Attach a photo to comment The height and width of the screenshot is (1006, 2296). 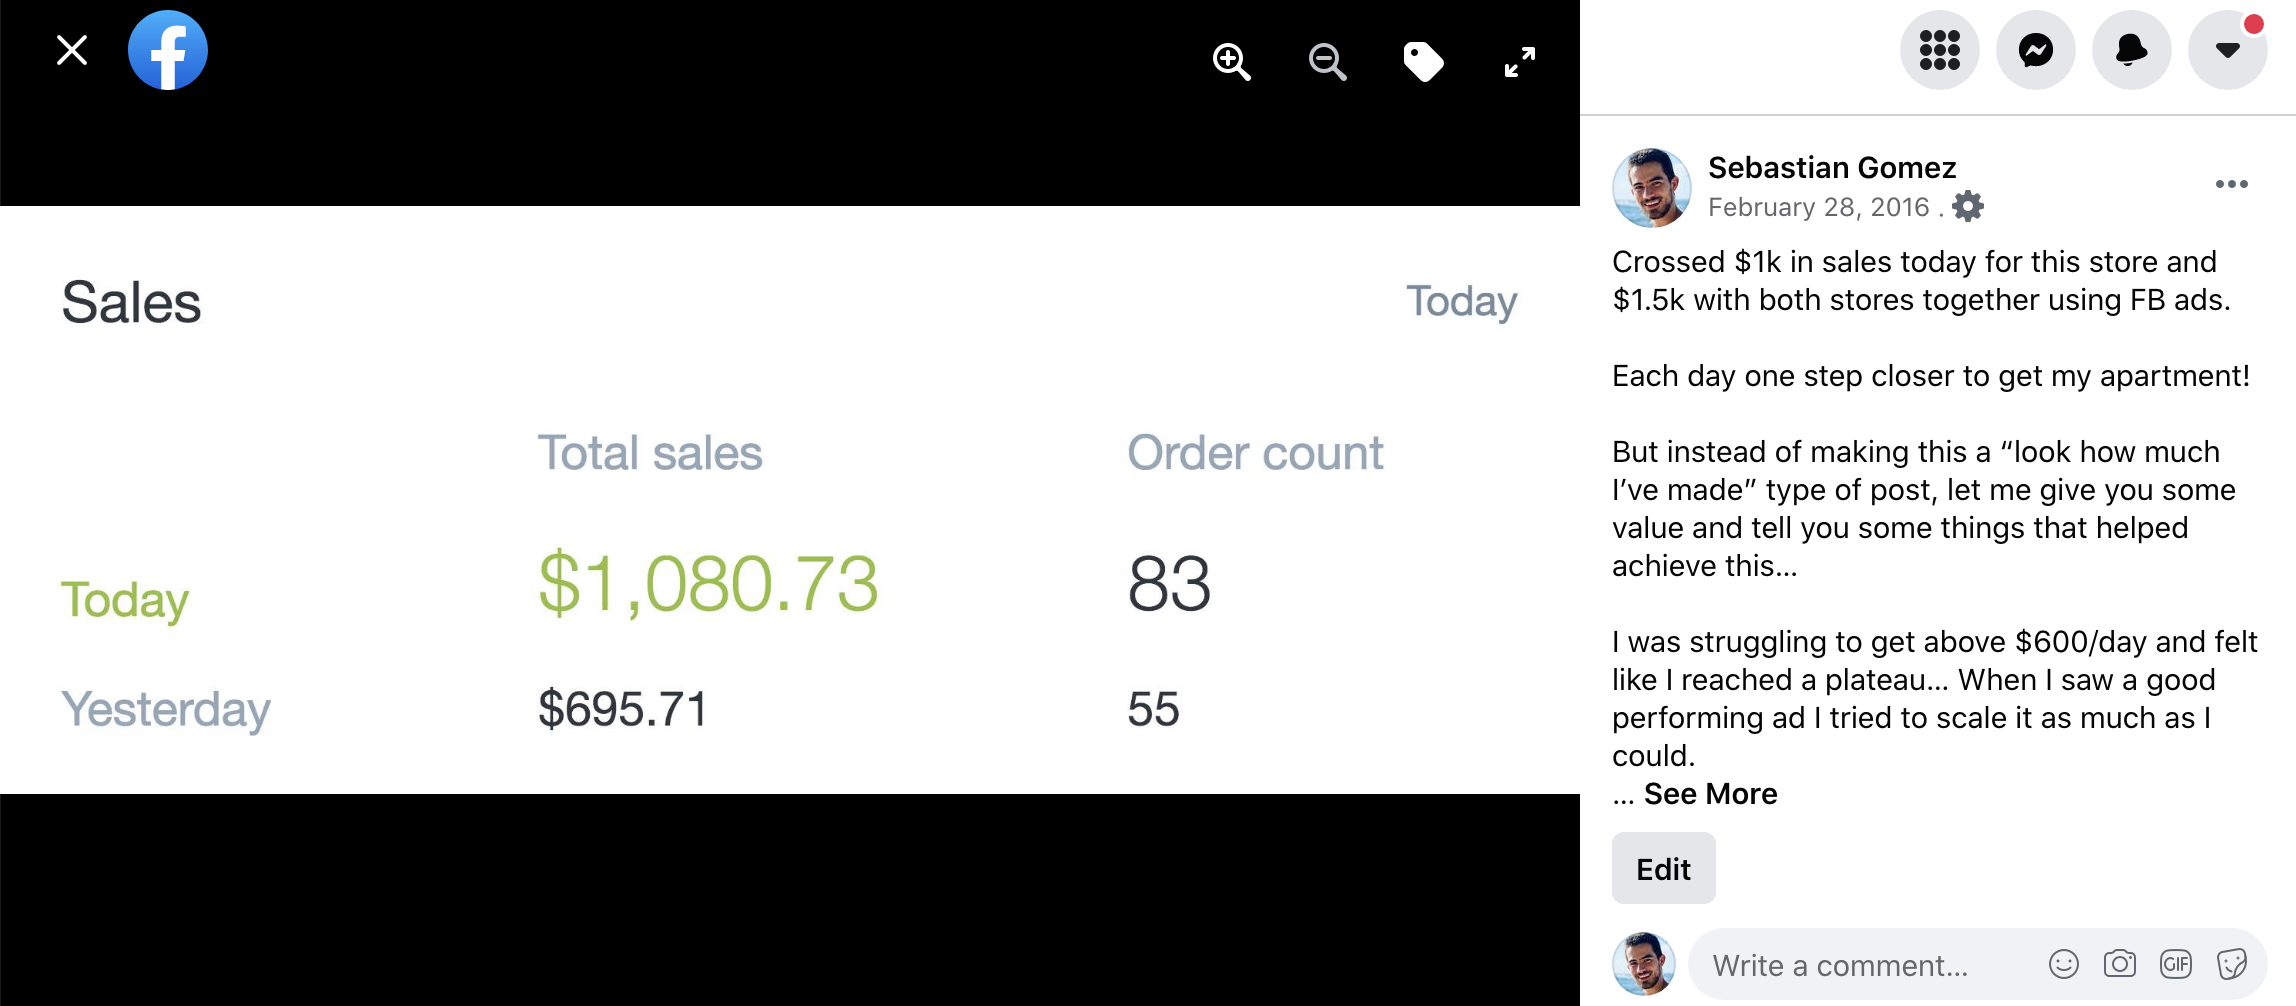click(x=2119, y=964)
